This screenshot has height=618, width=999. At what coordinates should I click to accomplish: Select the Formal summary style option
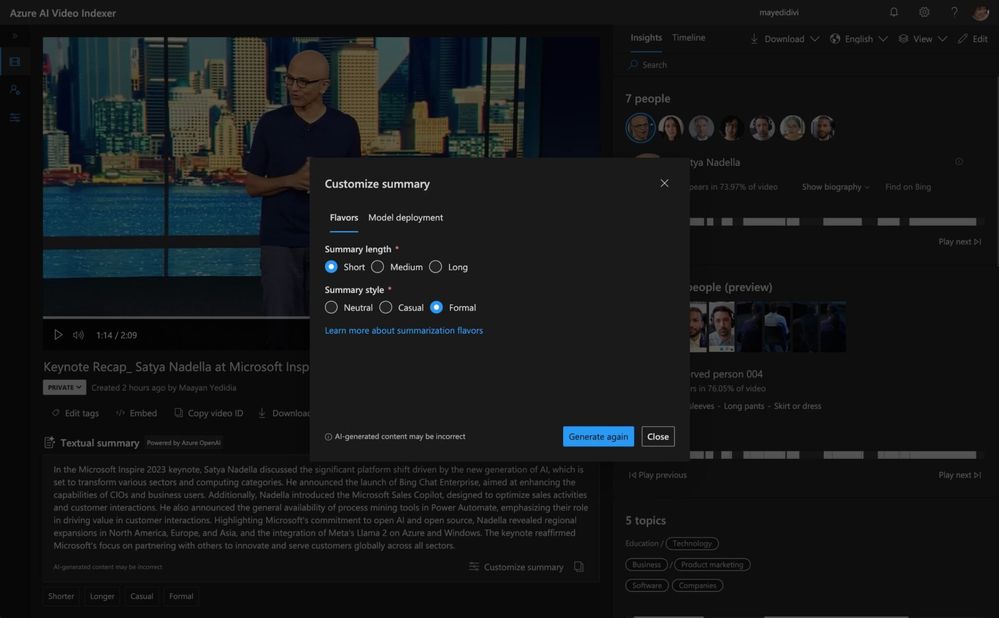pyautogui.click(x=436, y=307)
